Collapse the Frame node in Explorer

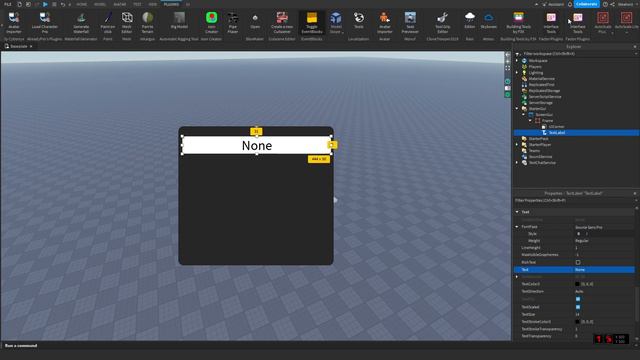coord(531,120)
